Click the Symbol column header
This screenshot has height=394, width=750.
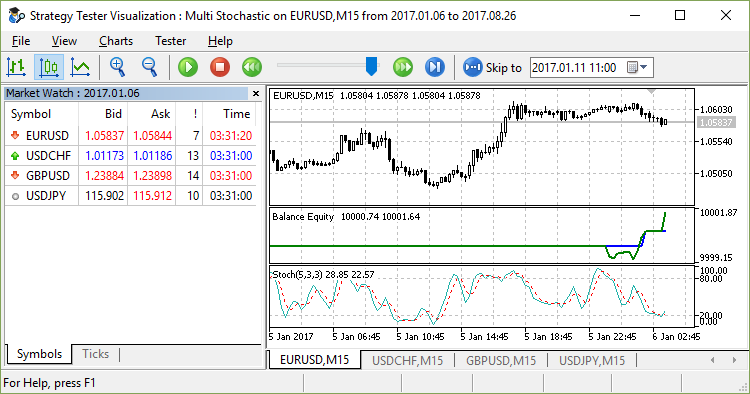coord(42,114)
